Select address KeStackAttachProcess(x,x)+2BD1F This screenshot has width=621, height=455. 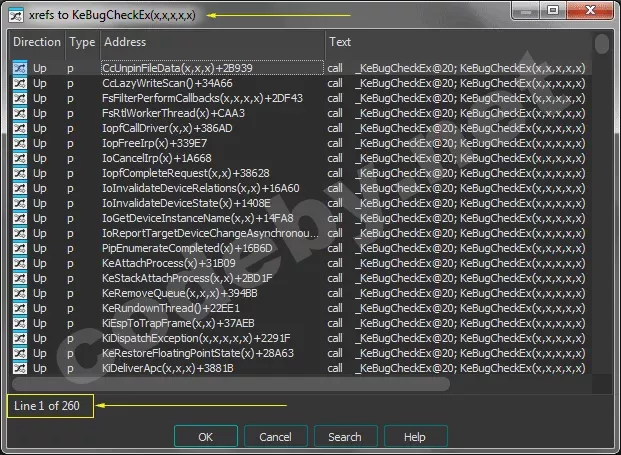click(x=187, y=278)
